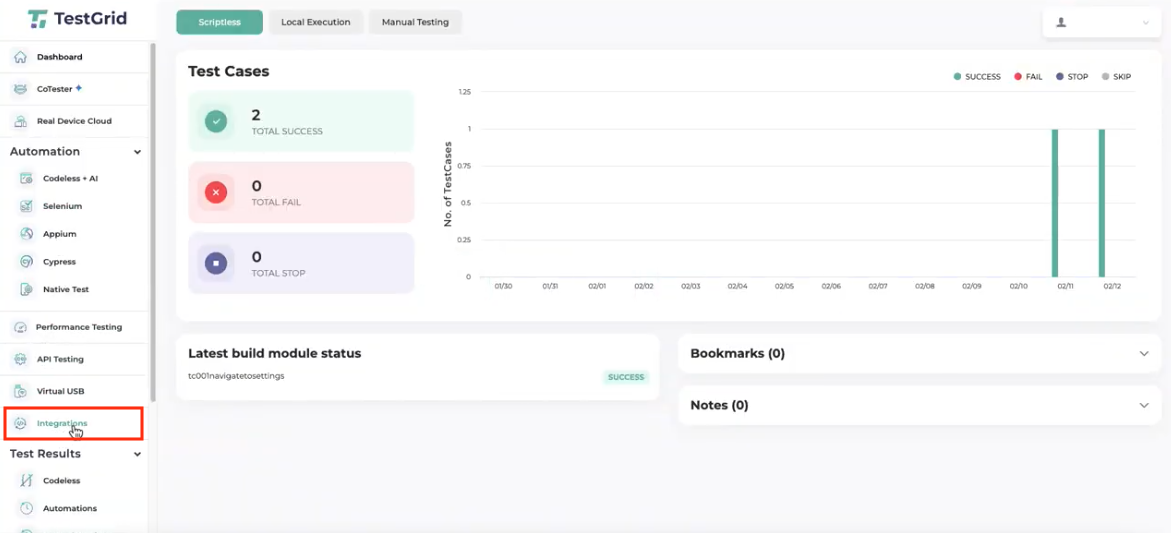Click the SUCCESS status badge
The width and height of the screenshot is (1171, 533).
[626, 377]
